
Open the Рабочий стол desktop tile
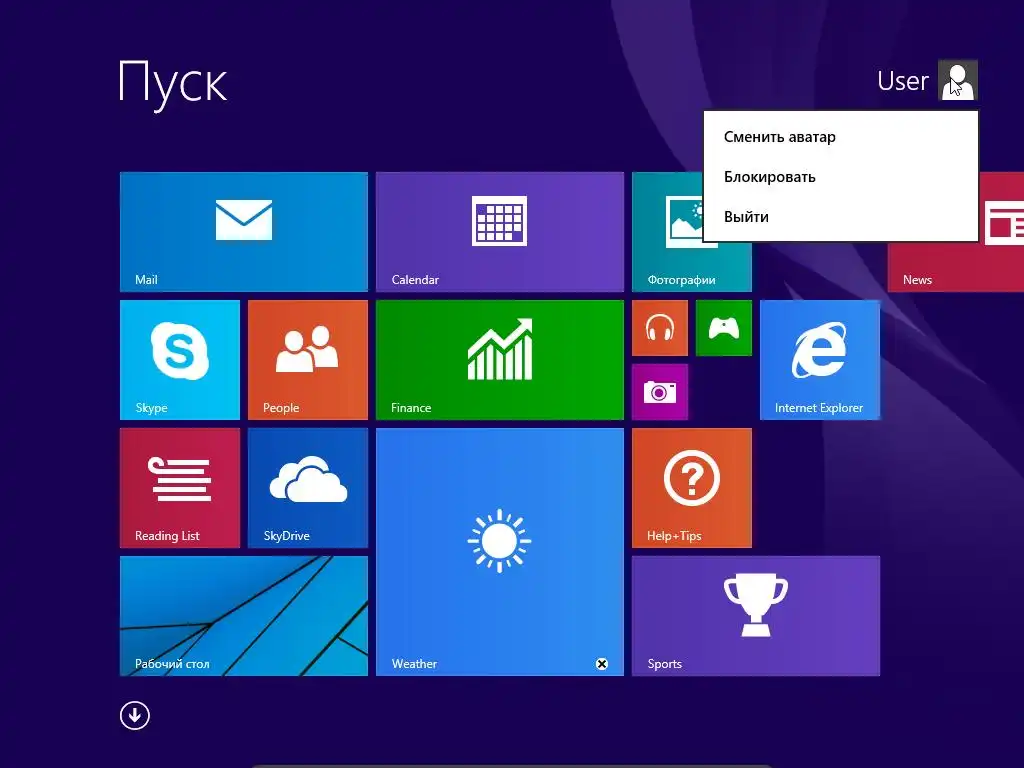[244, 616]
